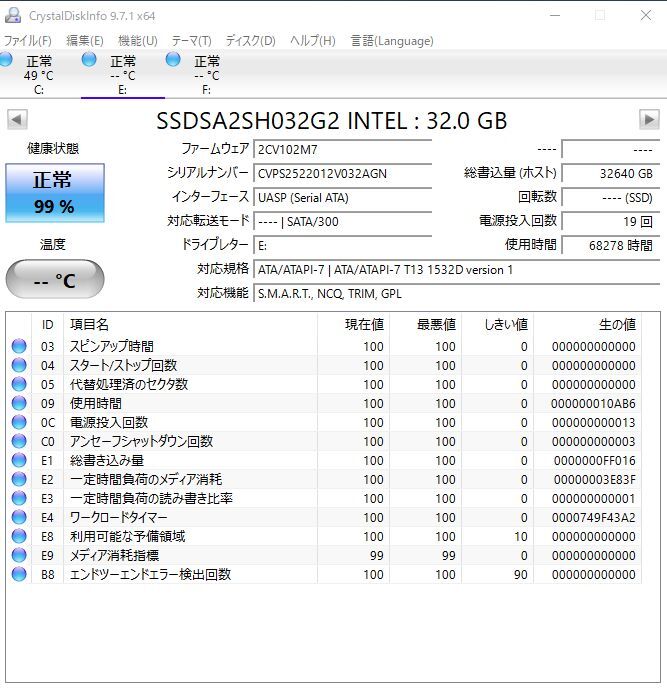Click power on count 19 回
This screenshot has width=667, height=691.
coord(611,221)
